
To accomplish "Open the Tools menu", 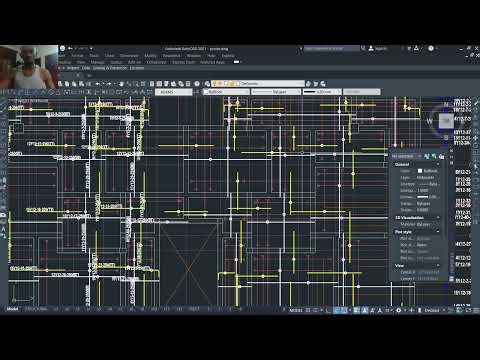I will [x=94, y=56].
